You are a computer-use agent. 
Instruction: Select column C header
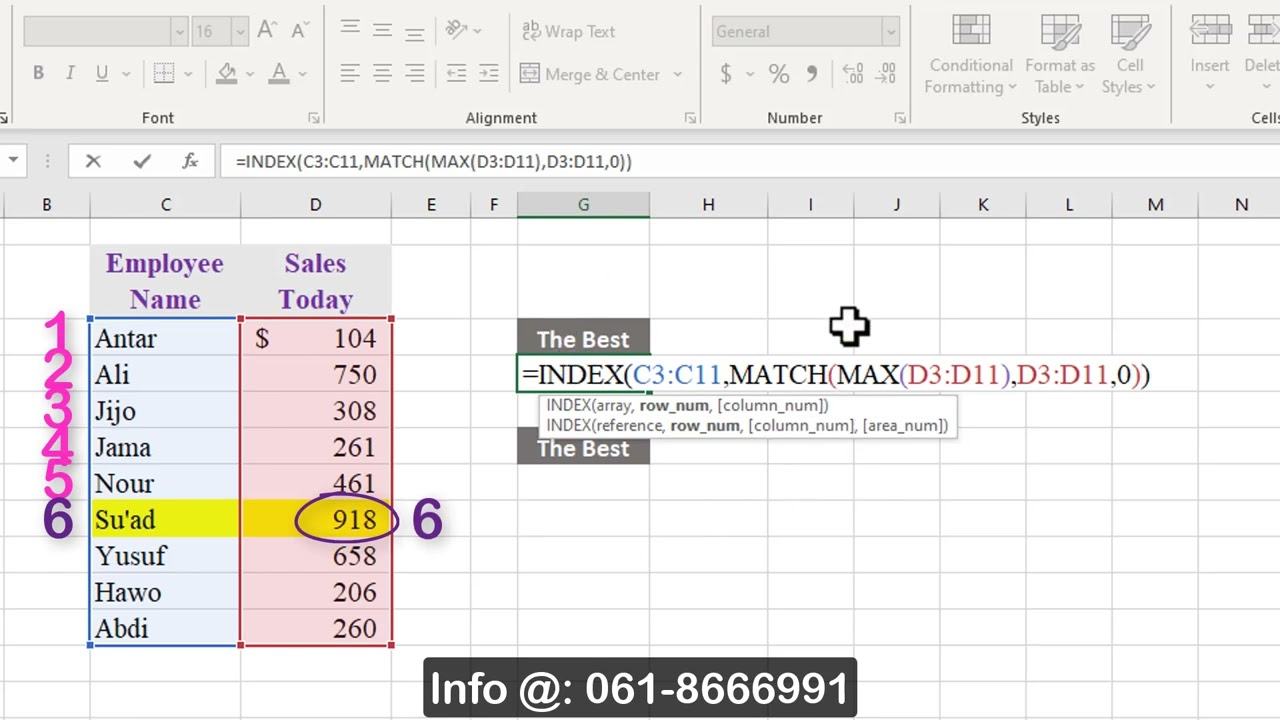click(x=165, y=204)
